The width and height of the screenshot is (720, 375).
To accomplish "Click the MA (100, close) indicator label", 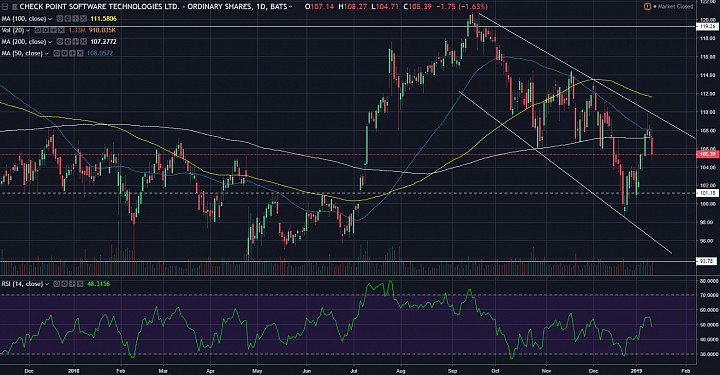I will pos(23,18).
